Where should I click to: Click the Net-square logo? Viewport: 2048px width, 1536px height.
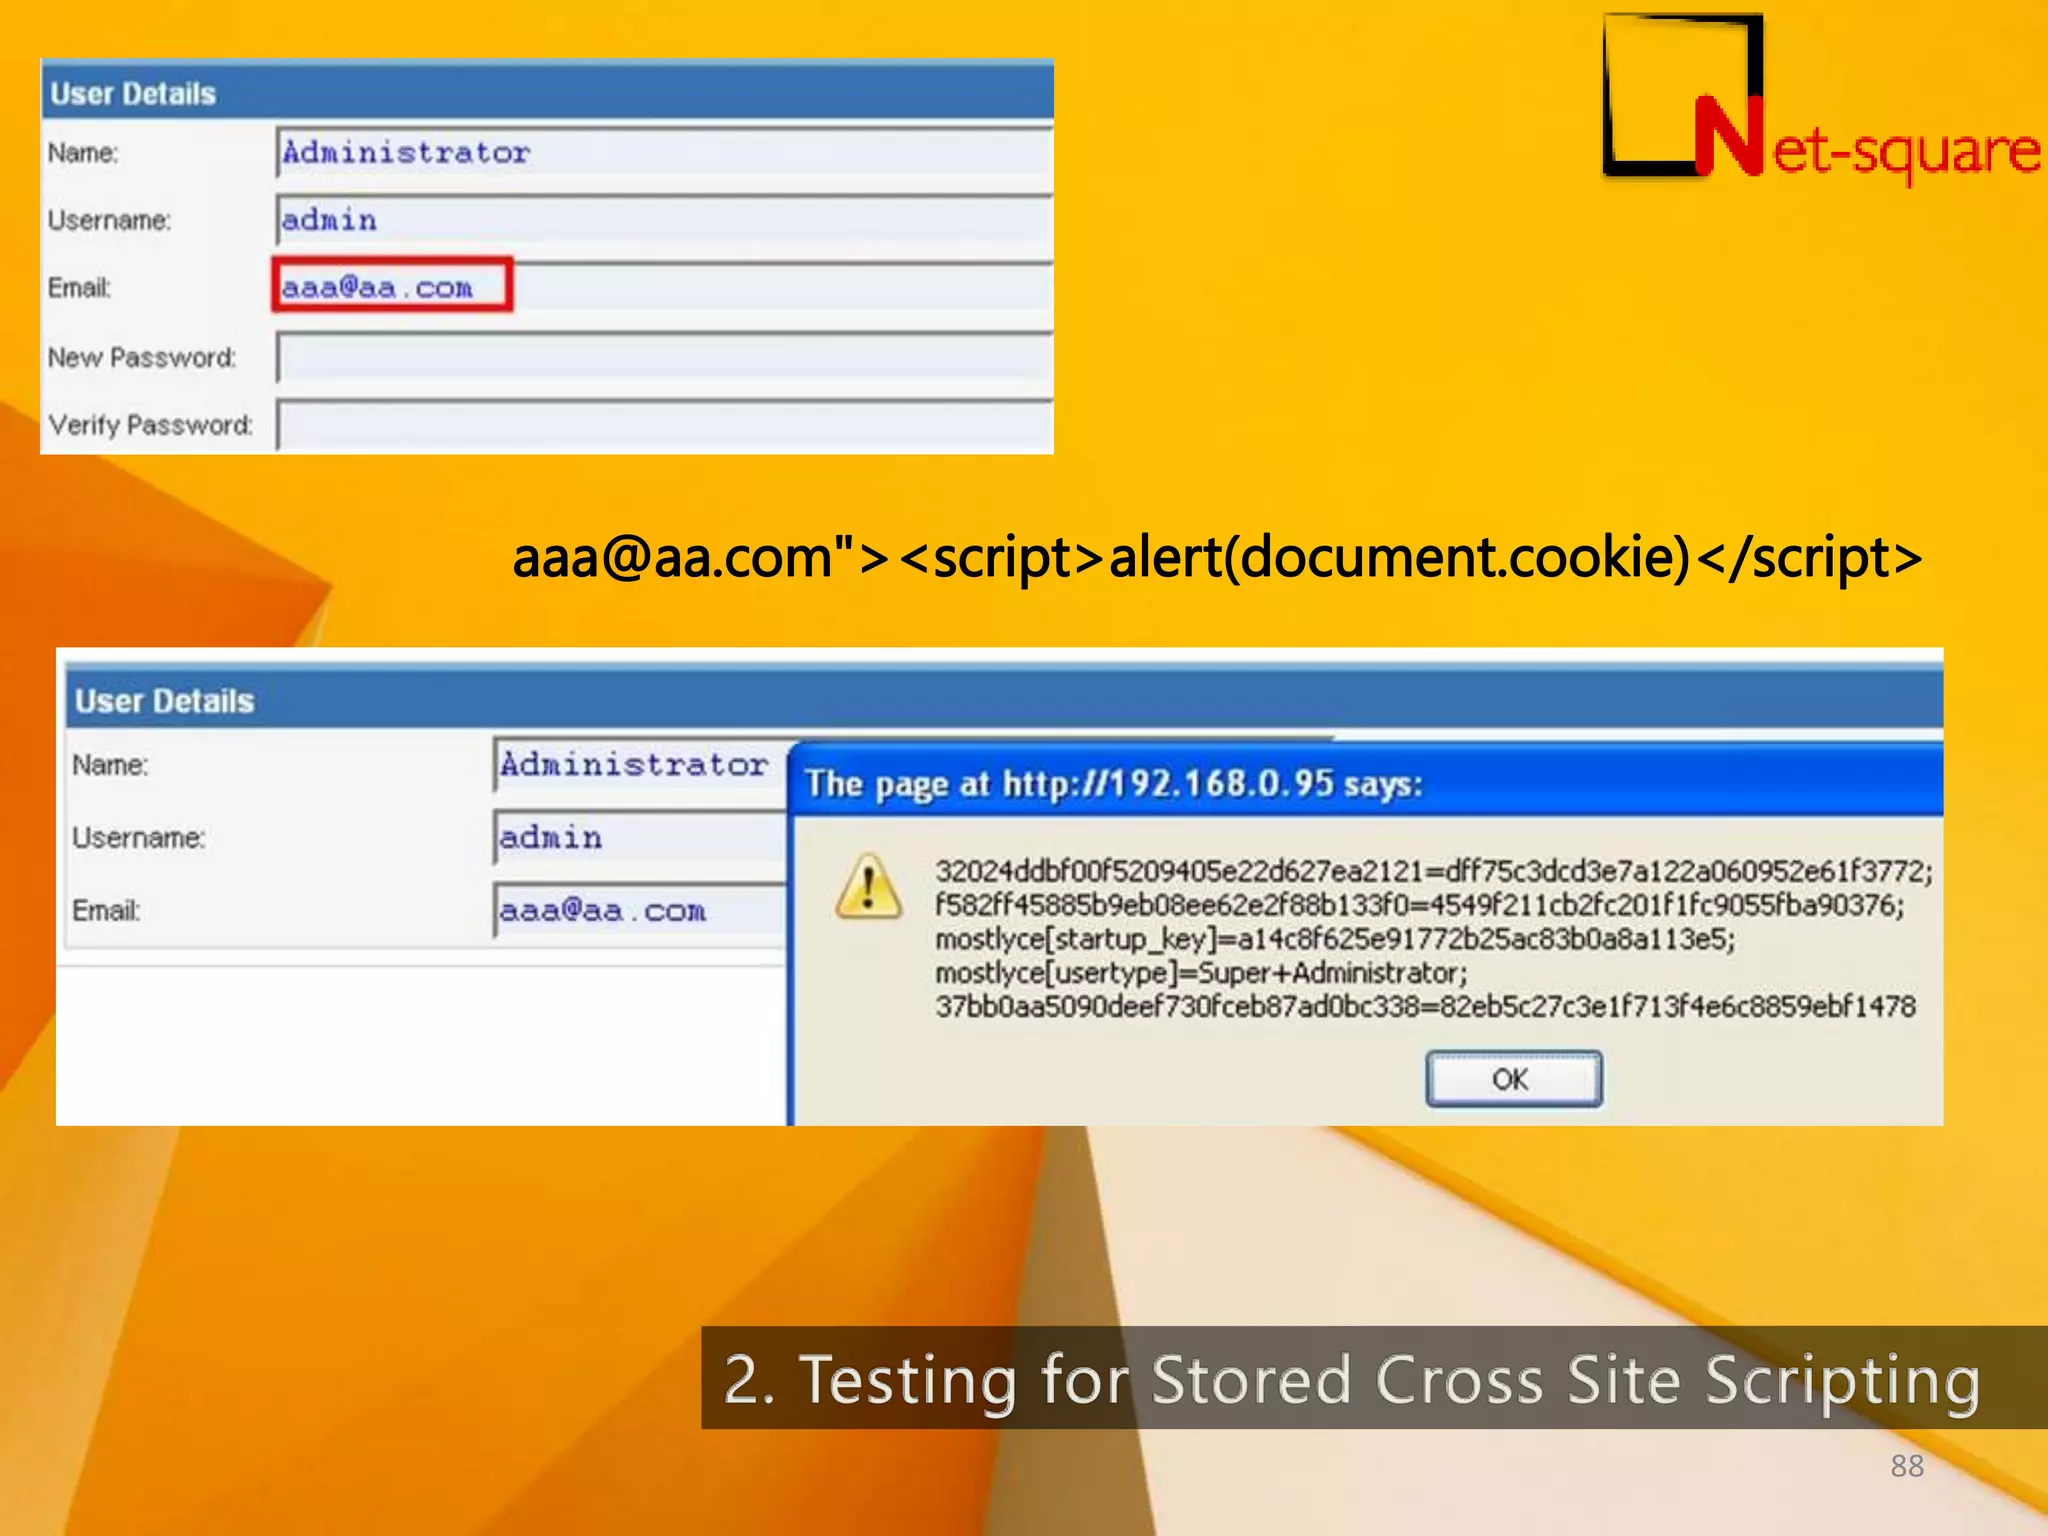tap(1820, 100)
